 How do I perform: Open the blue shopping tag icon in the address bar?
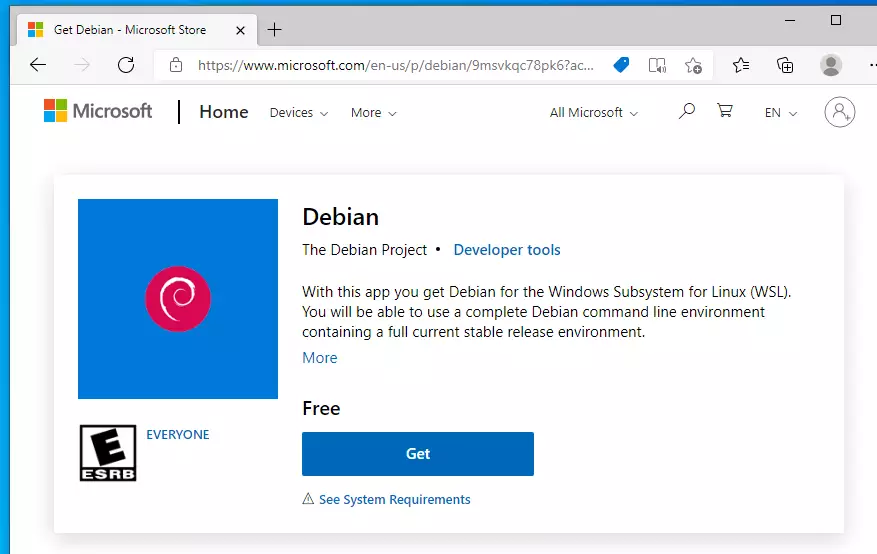click(621, 65)
